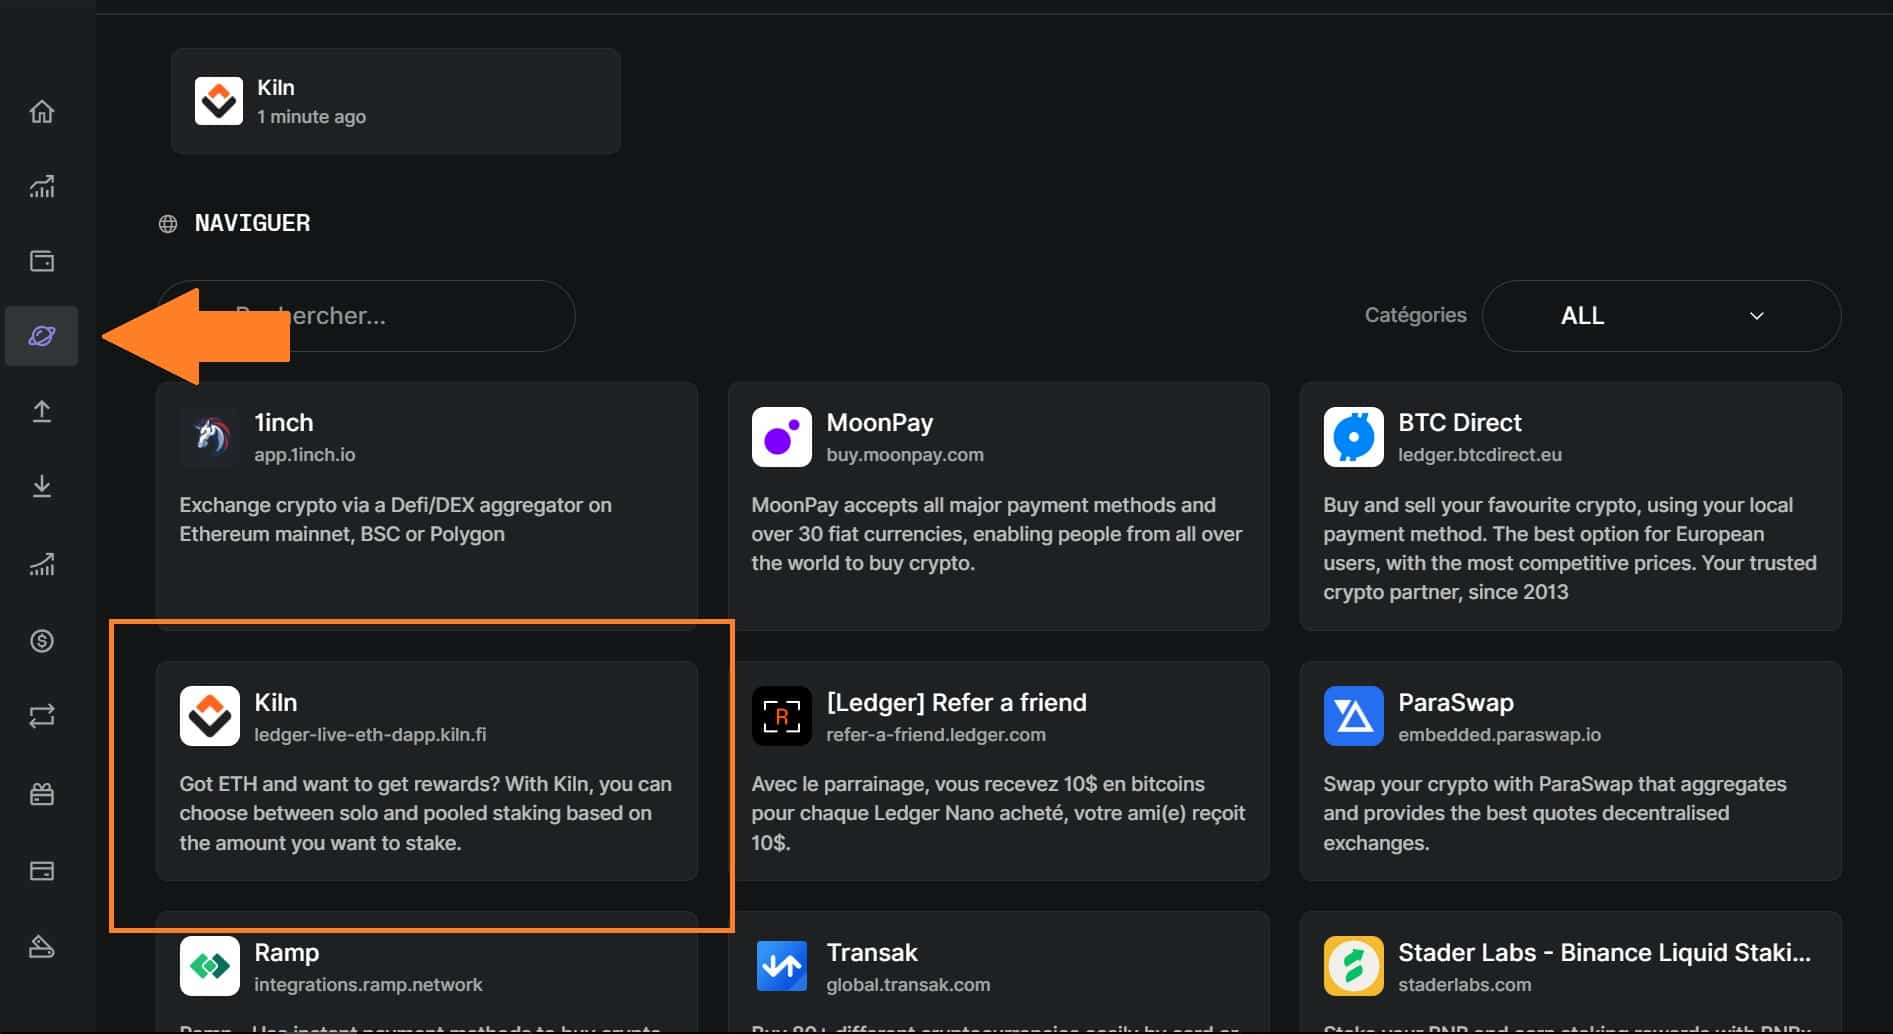Screen dimensions: 1893x1034
Task: Click the ledger-live-eth-dapp.kiln.fi address text
Action: coord(370,734)
